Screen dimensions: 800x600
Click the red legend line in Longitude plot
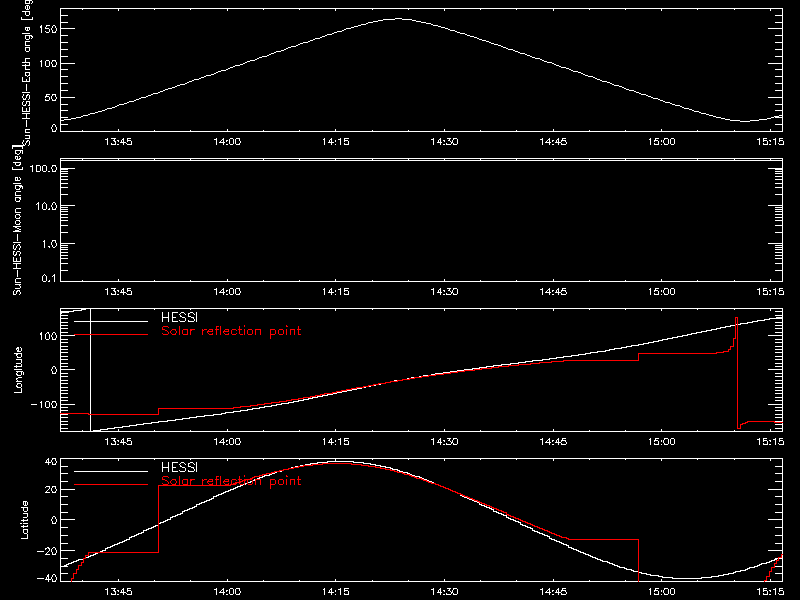pos(111,335)
